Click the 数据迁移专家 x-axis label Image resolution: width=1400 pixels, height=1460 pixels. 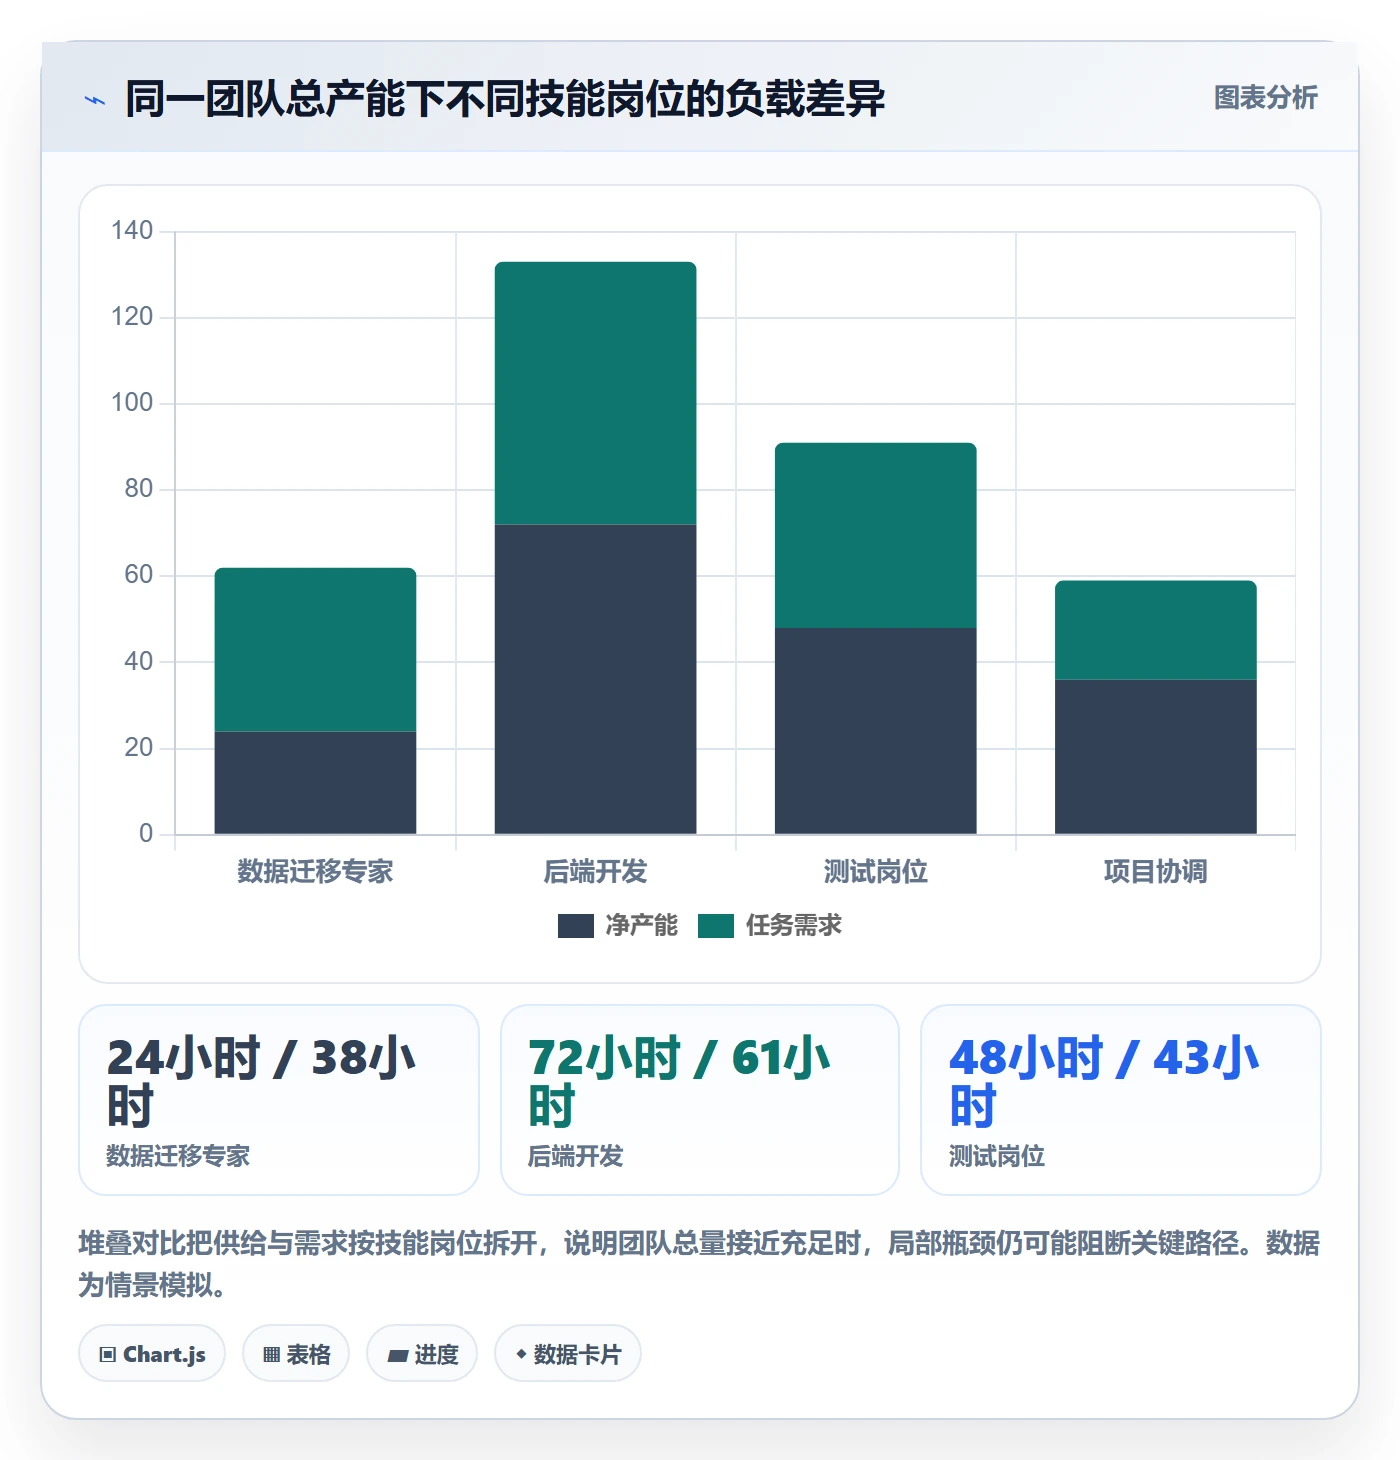[315, 872]
